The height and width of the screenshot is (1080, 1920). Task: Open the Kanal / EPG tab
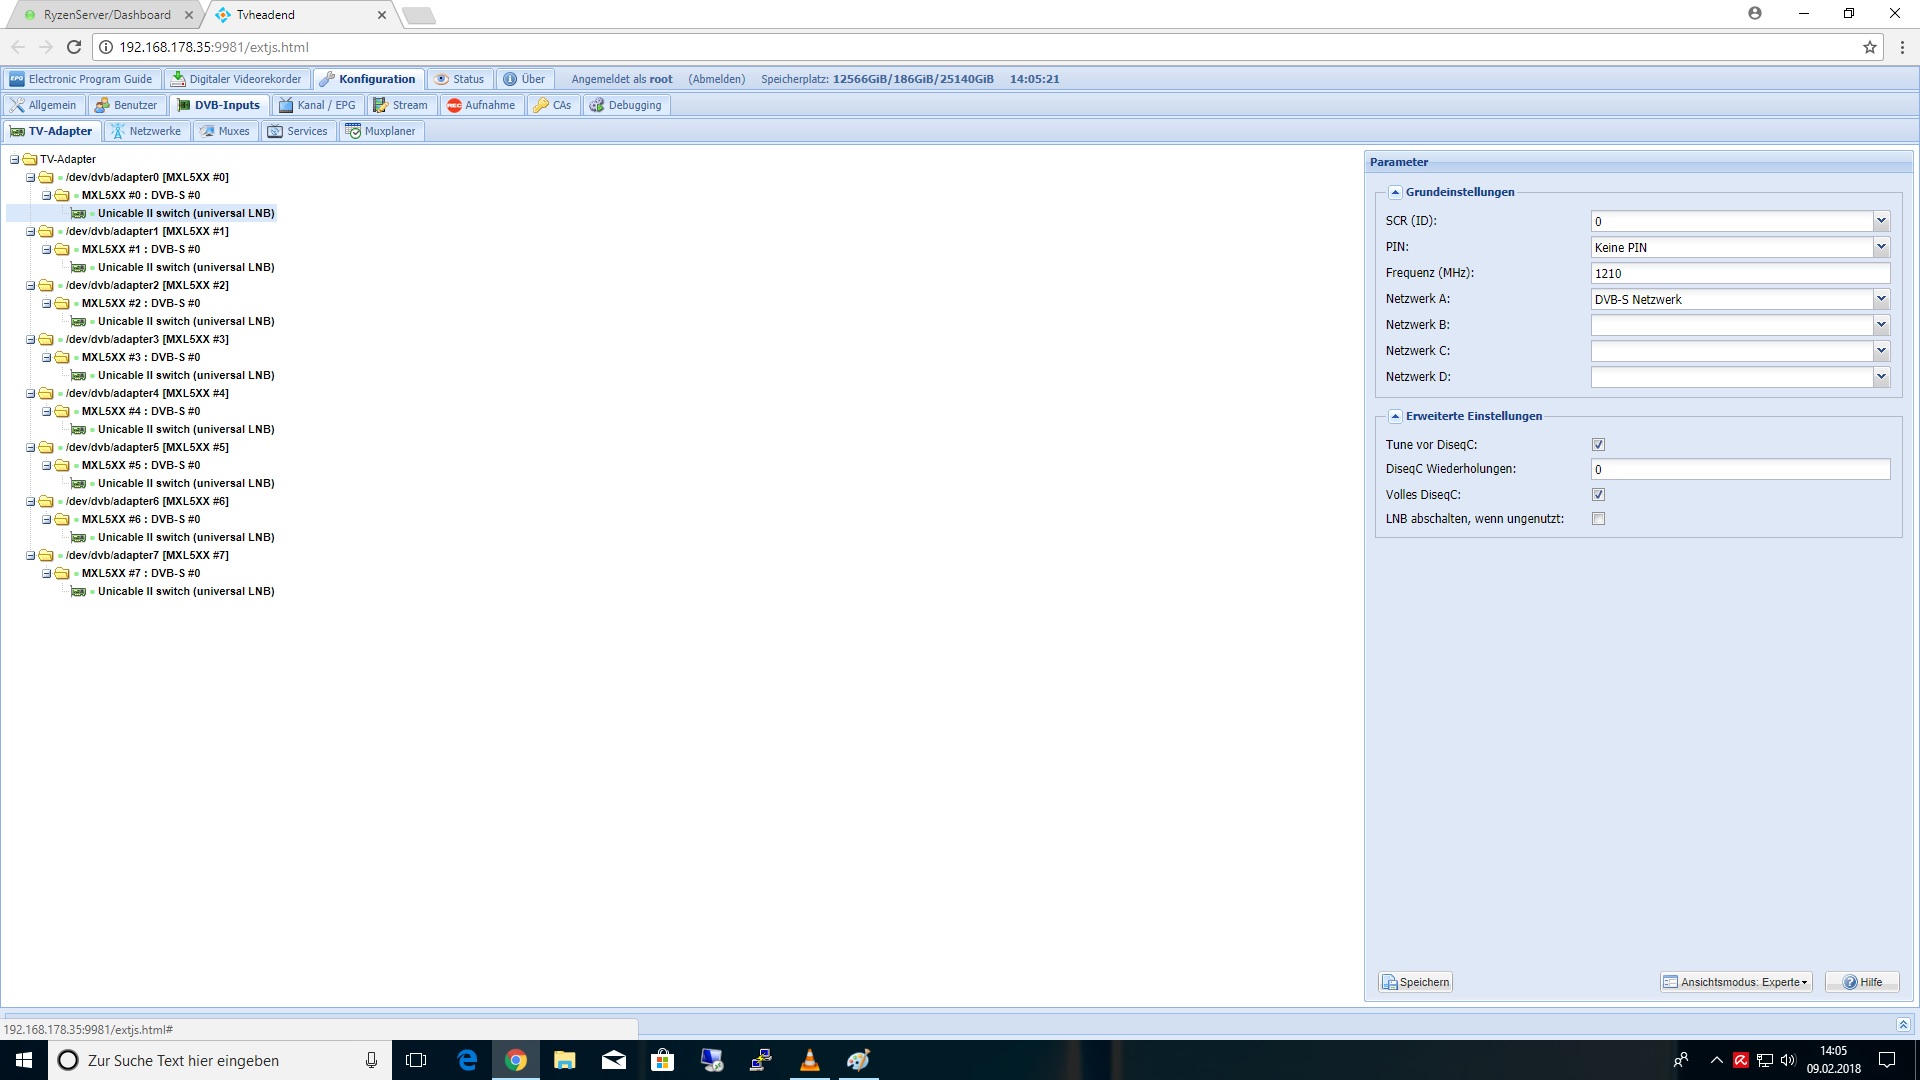point(317,105)
